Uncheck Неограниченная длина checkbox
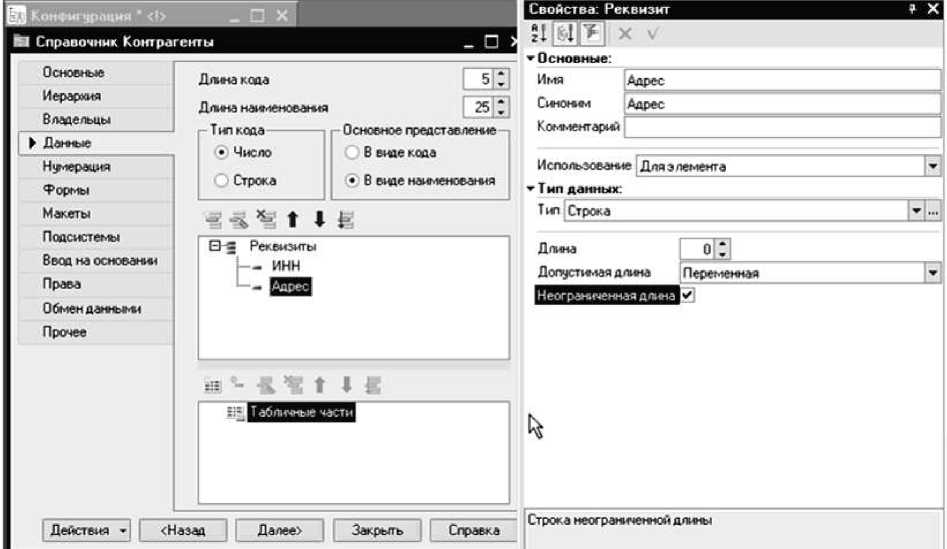The image size is (947, 549). tap(687, 295)
